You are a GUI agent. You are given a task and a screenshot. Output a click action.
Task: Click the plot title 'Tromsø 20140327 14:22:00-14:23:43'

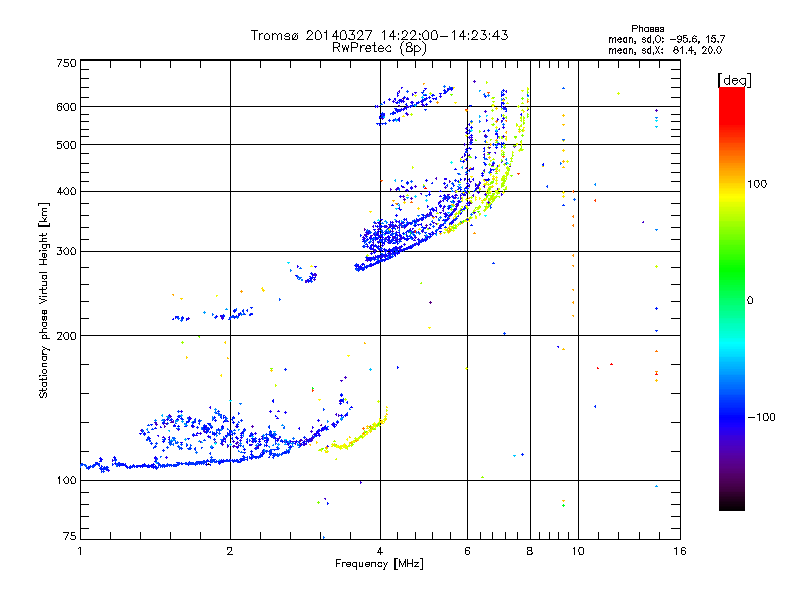[x=379, y=35]
